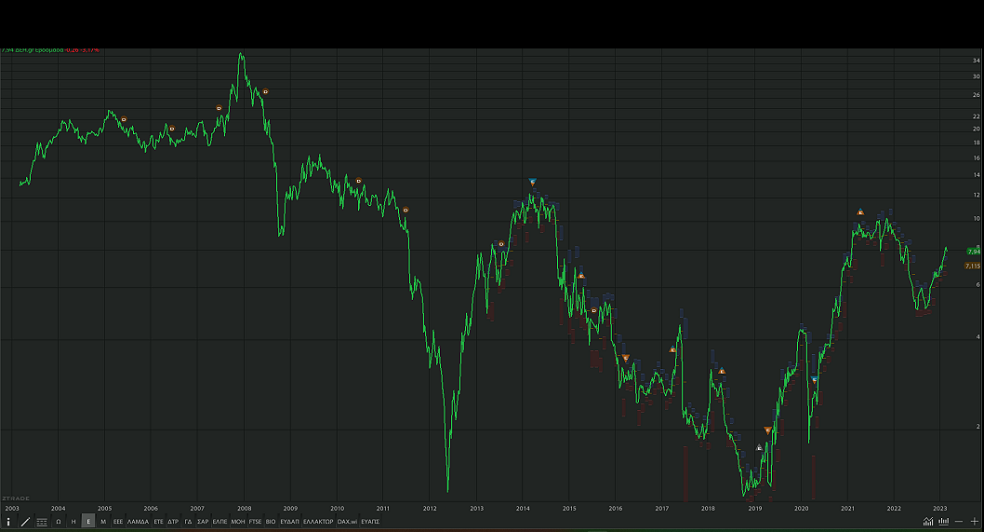Screen dimensions: 984x532
Task: Open the ΜΟΗ symbol chart
Action: click(238, 521)
